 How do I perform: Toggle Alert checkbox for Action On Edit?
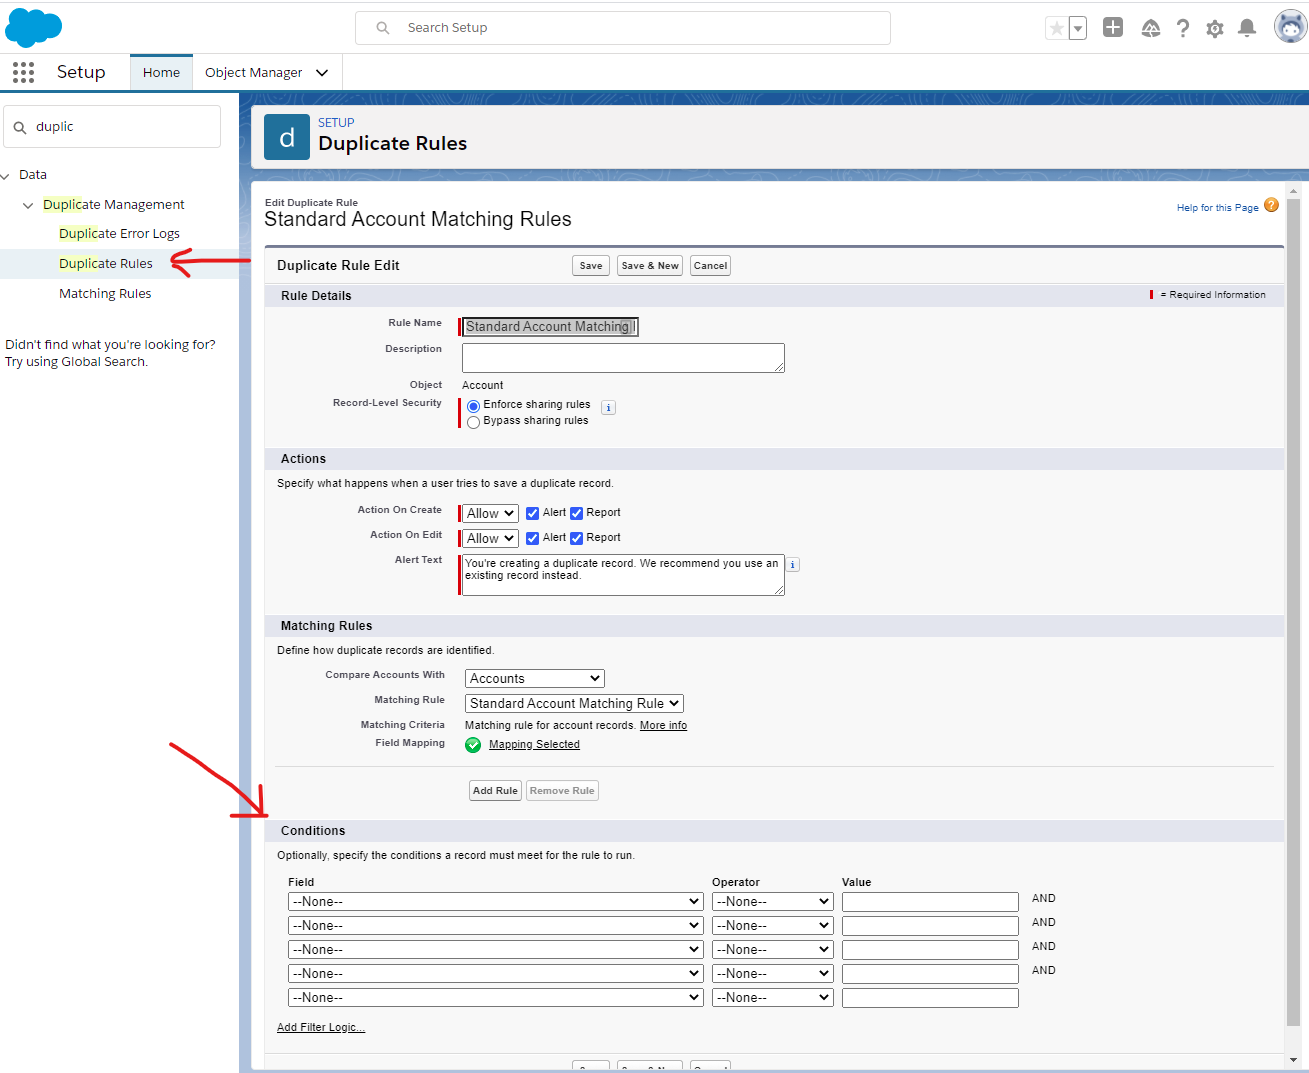[x=532, y=538]
